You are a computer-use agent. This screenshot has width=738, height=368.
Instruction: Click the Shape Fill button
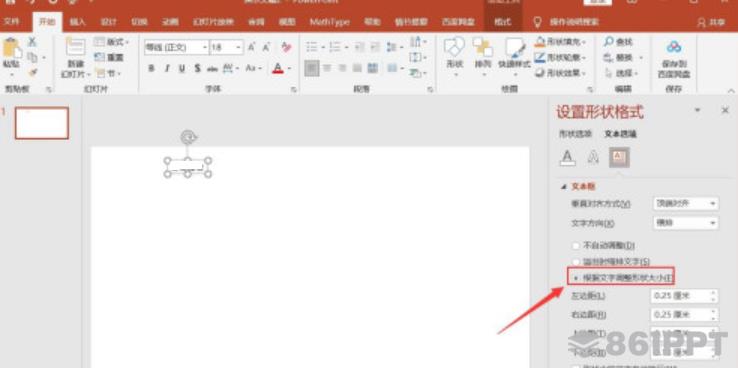pyautogui.click(x=560, y=42)
